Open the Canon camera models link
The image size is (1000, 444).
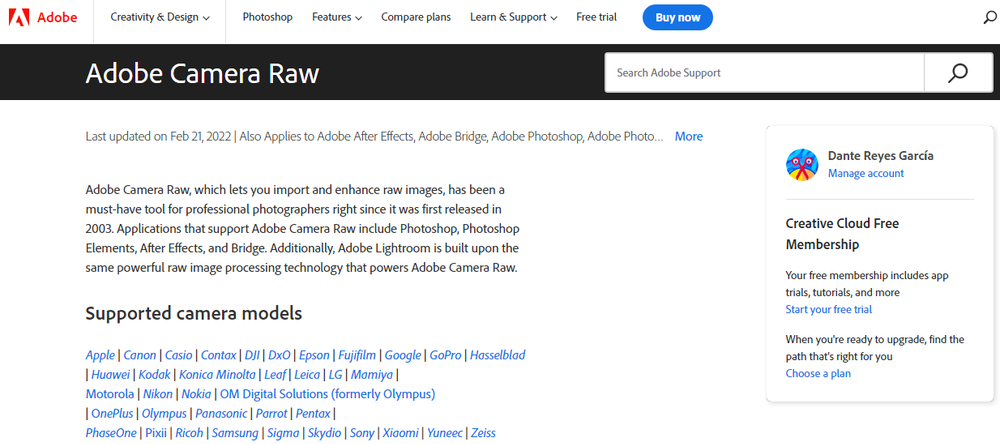tap(140, 355)
